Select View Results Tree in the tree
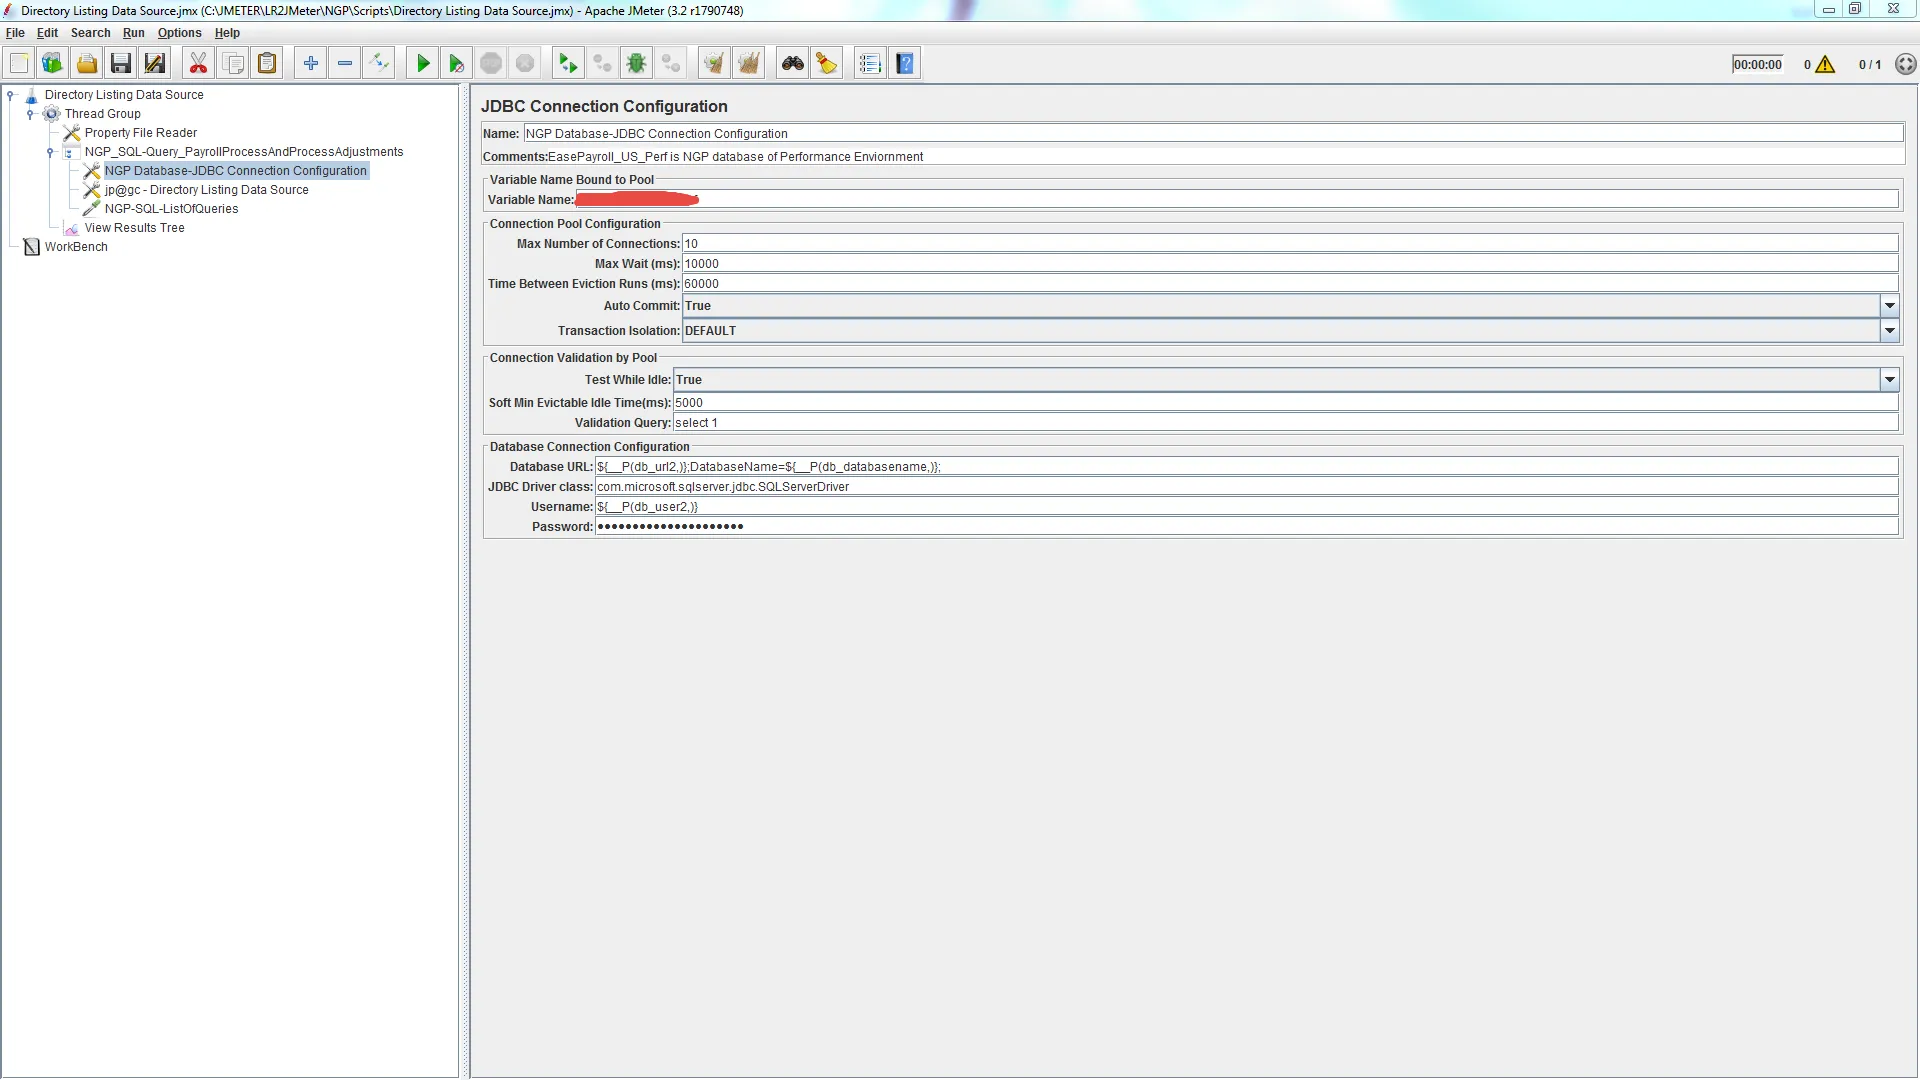 [134, 228]
